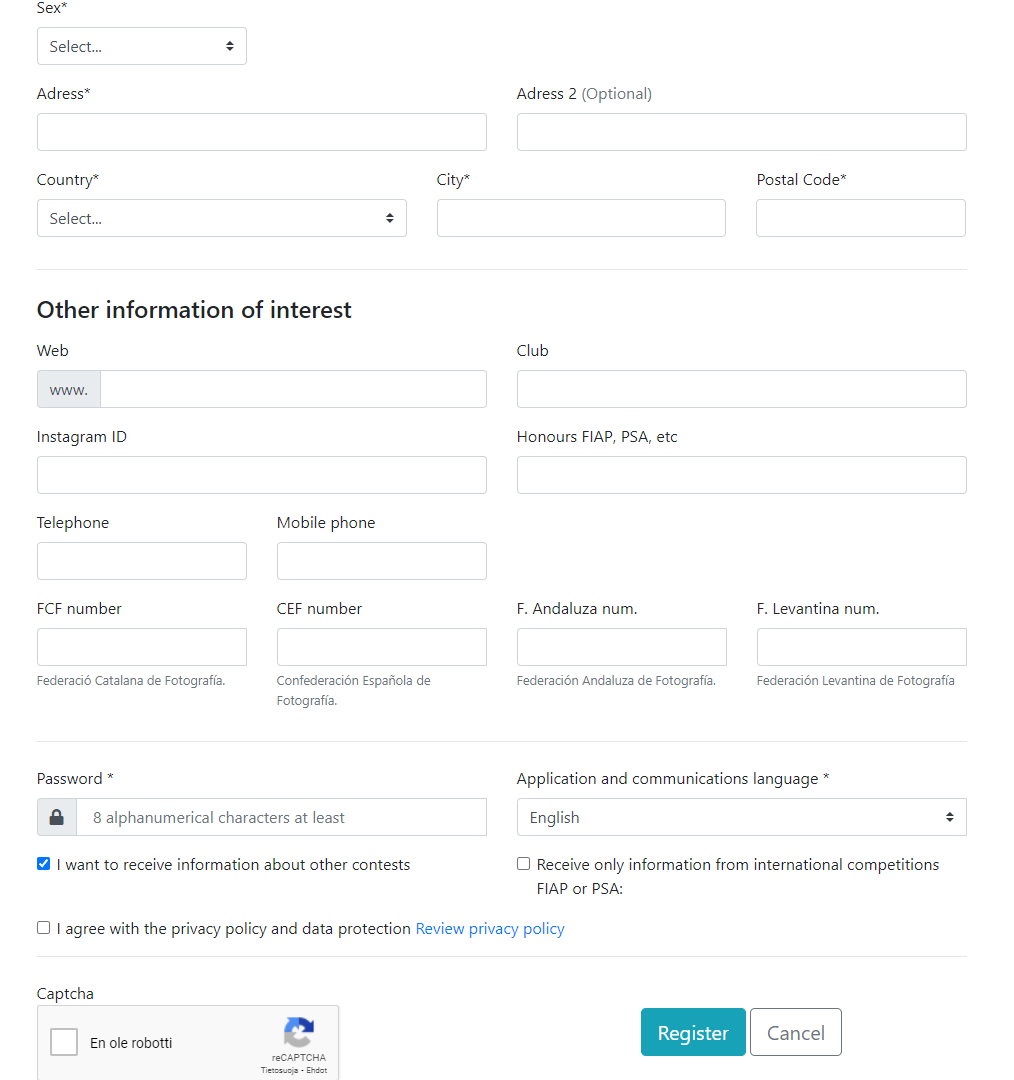Uncheck 'I want to receive information' checkbox

[43, 864]
